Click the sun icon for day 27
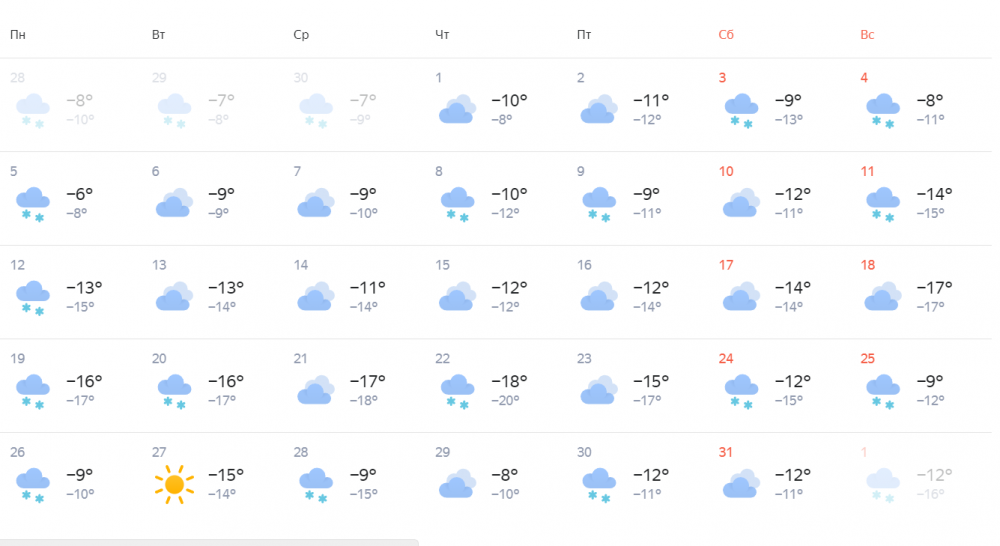 [x=174, y=484]
